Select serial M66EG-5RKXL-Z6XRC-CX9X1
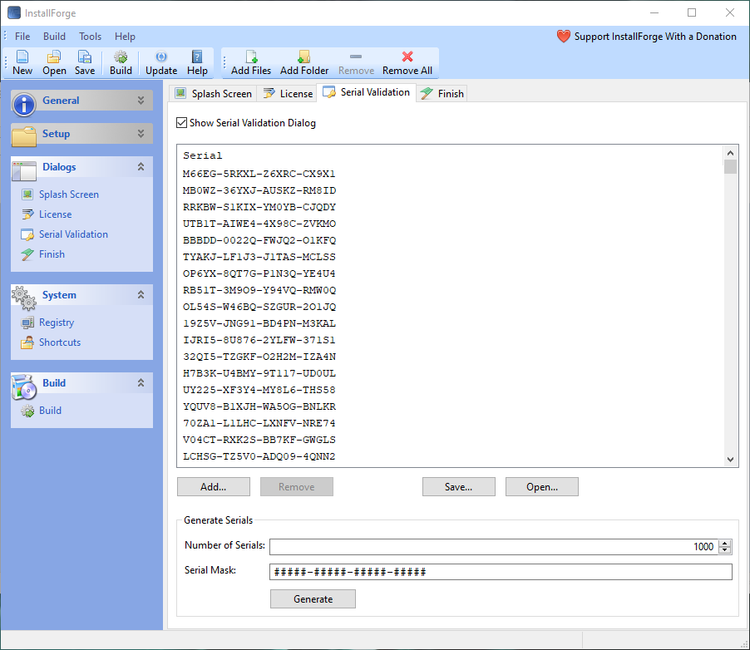Image resolution: width=750 pixels, height=650 pixels. point(259,174)
